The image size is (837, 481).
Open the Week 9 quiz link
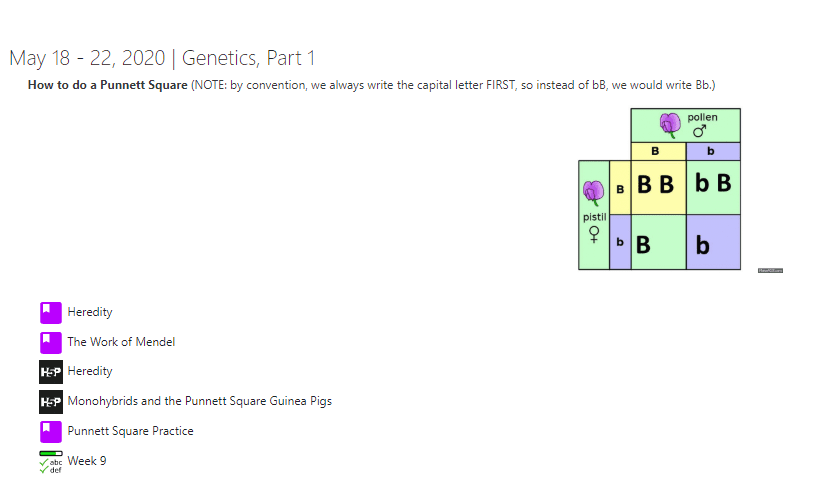[87, 461]
